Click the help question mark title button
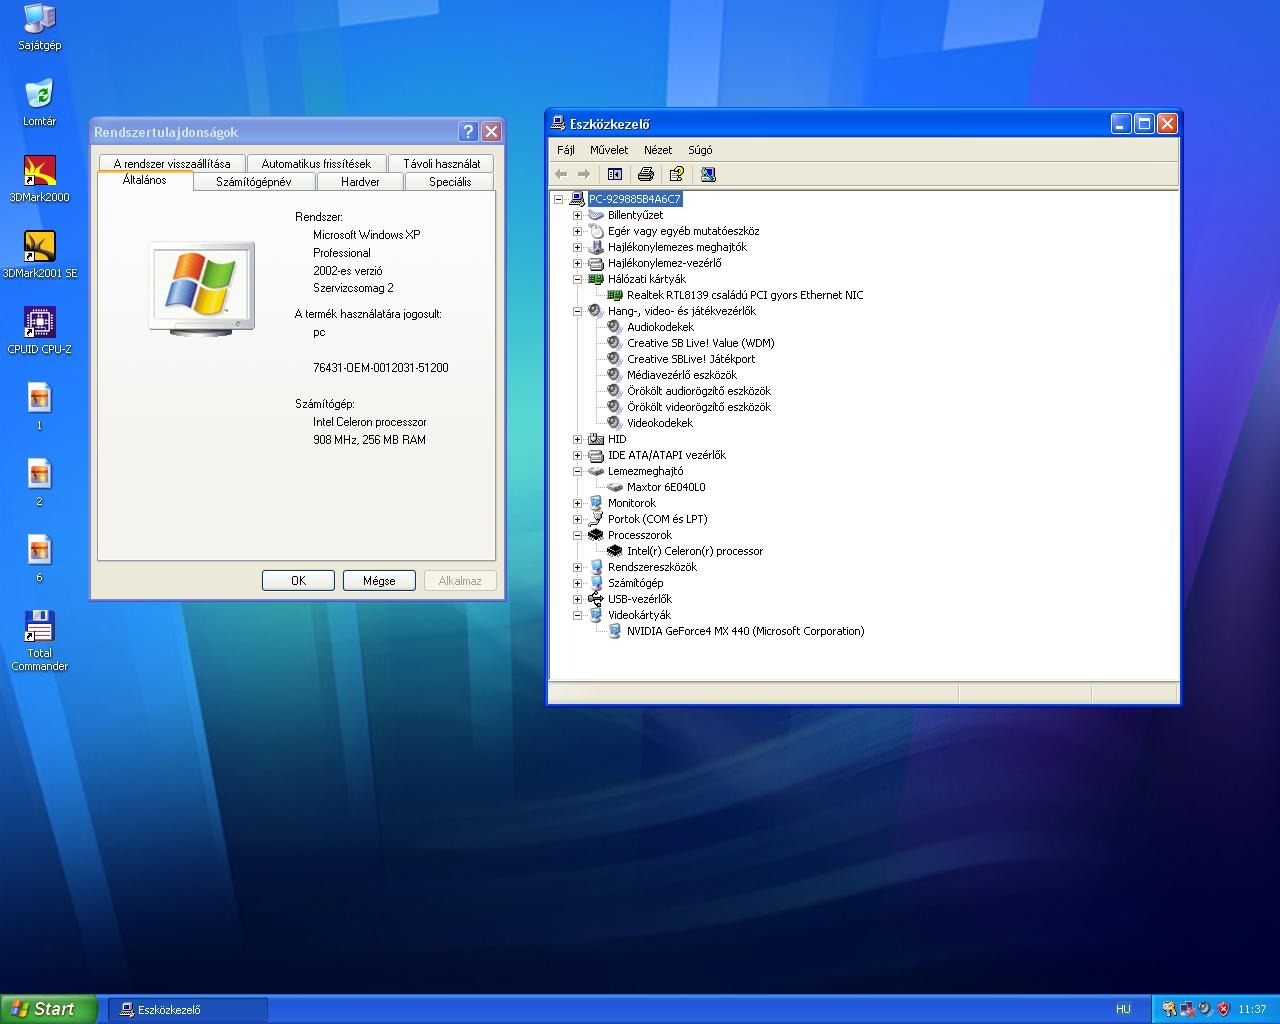Image resolution: width=1280 pixels, height=1024 pixels. 468,132
